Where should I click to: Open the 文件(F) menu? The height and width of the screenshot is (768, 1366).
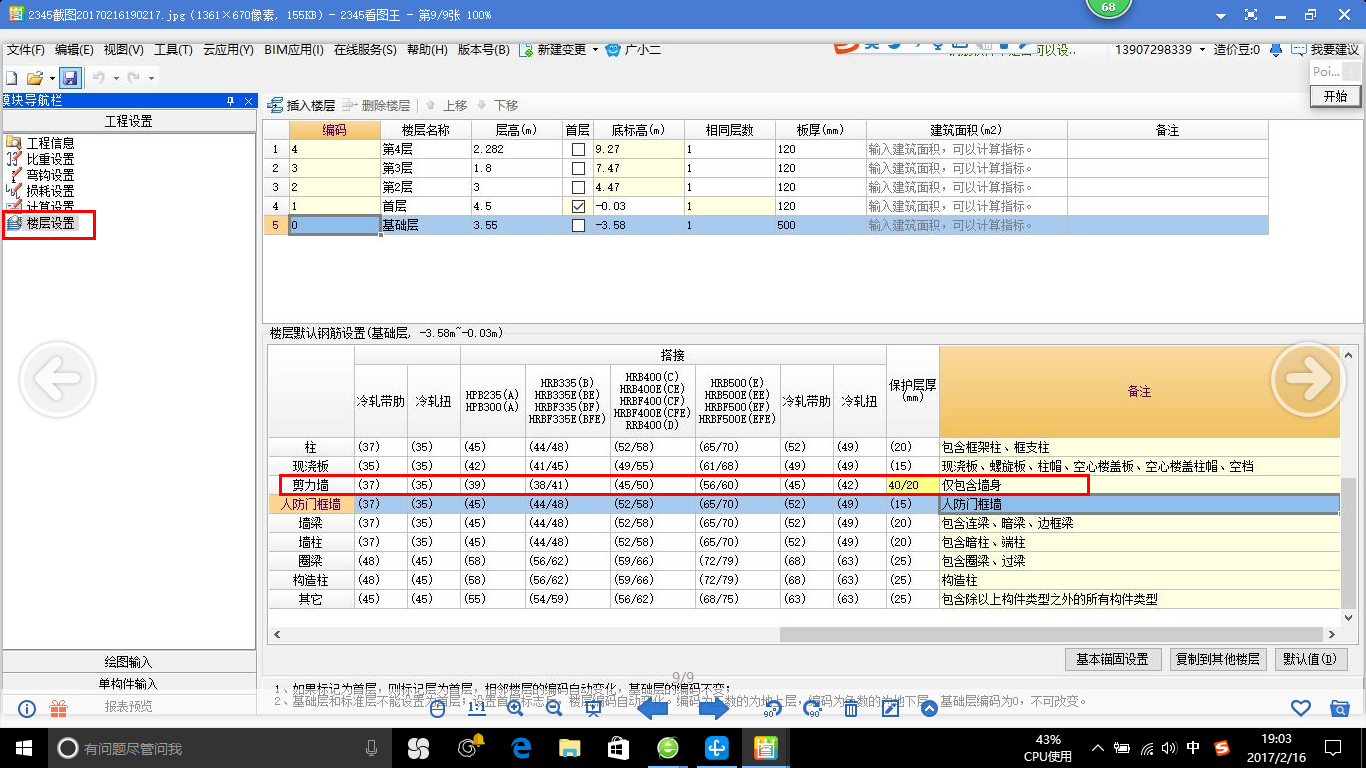(25, 50)
